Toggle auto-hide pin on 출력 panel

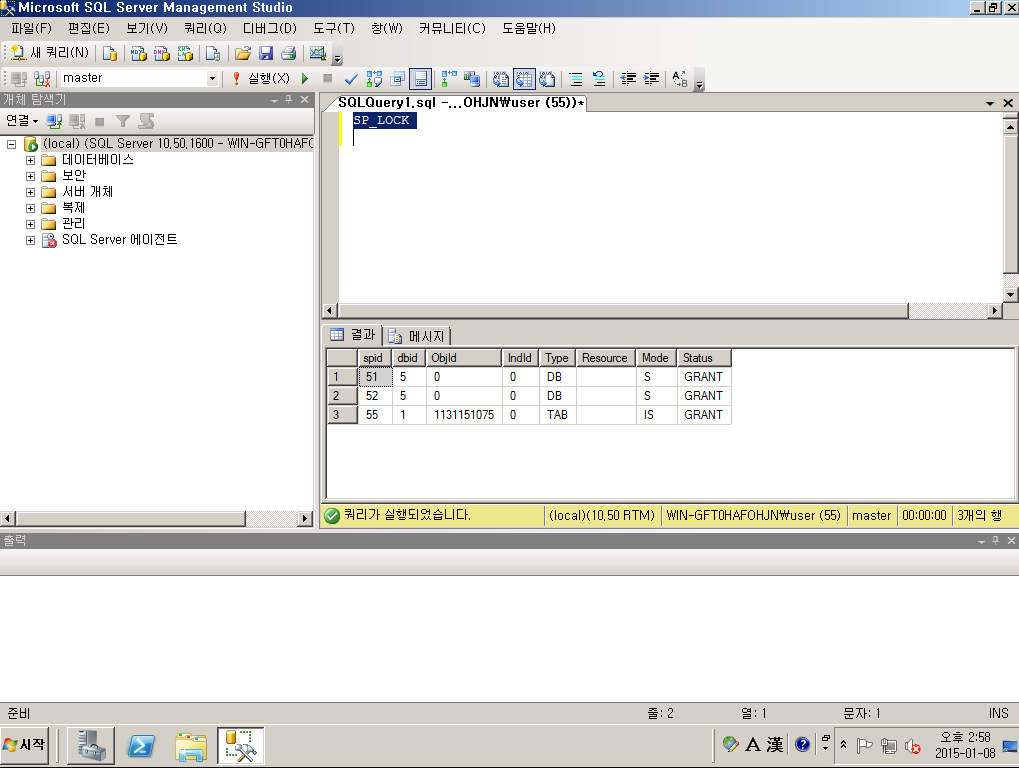pos(996,541)
